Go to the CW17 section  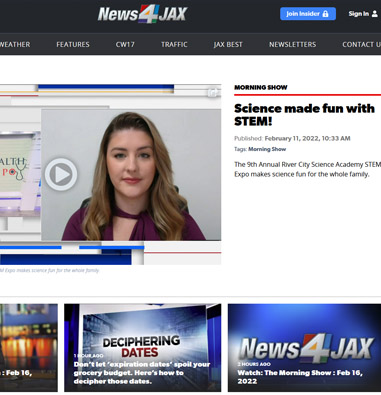coord(125,44)
